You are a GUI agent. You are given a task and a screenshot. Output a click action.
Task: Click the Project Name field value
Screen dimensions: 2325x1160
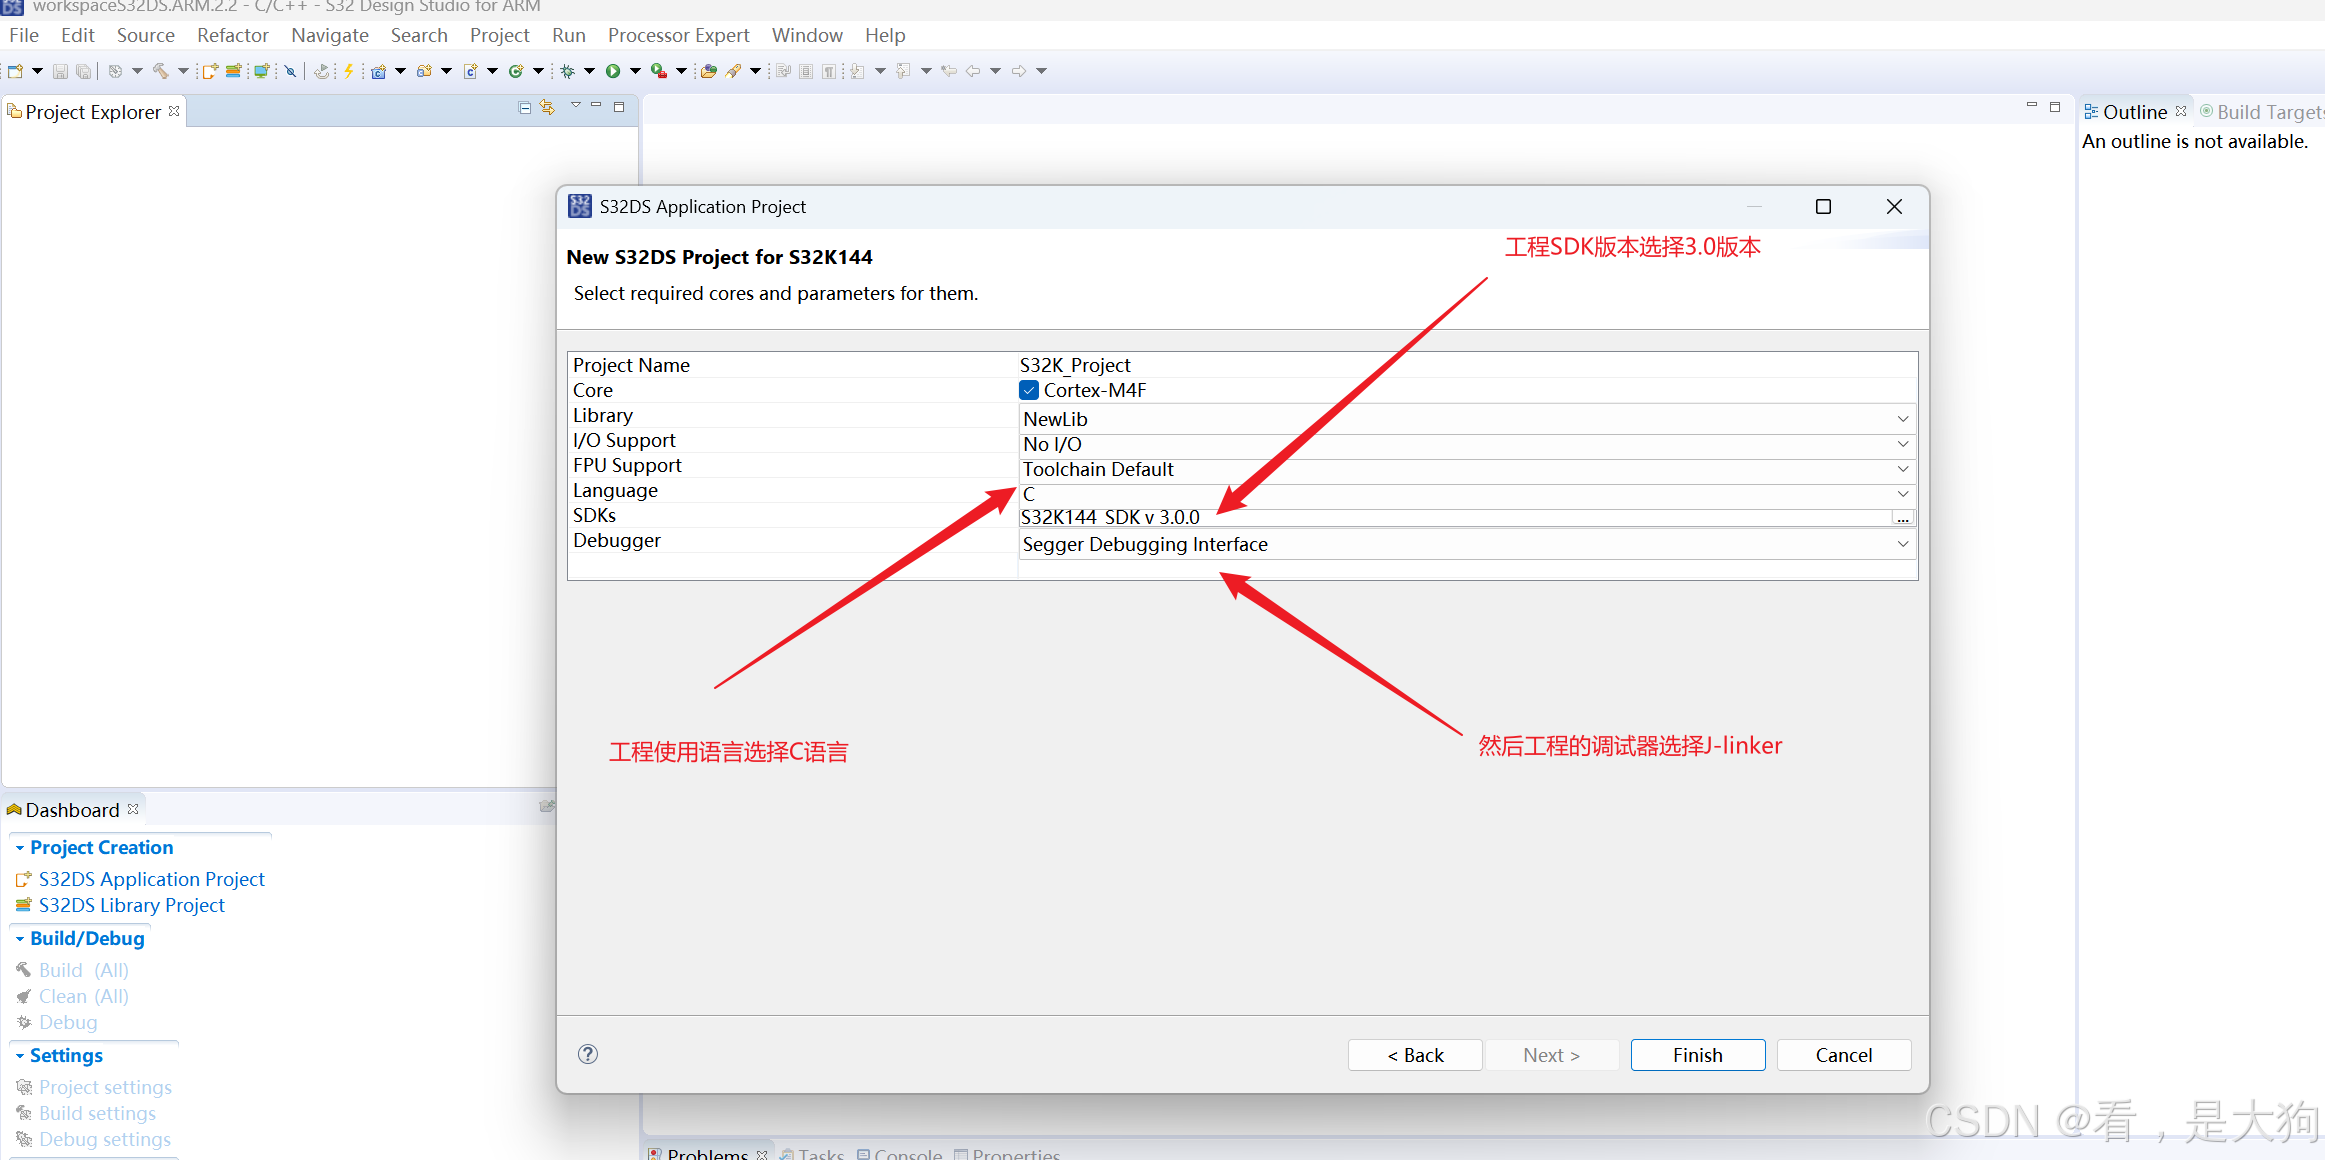[1074, 365]
